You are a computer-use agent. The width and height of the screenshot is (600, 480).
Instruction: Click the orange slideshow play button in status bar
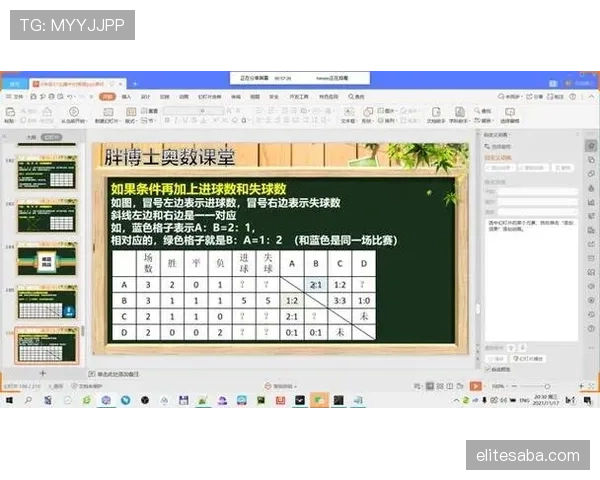[x=476, y=386]
